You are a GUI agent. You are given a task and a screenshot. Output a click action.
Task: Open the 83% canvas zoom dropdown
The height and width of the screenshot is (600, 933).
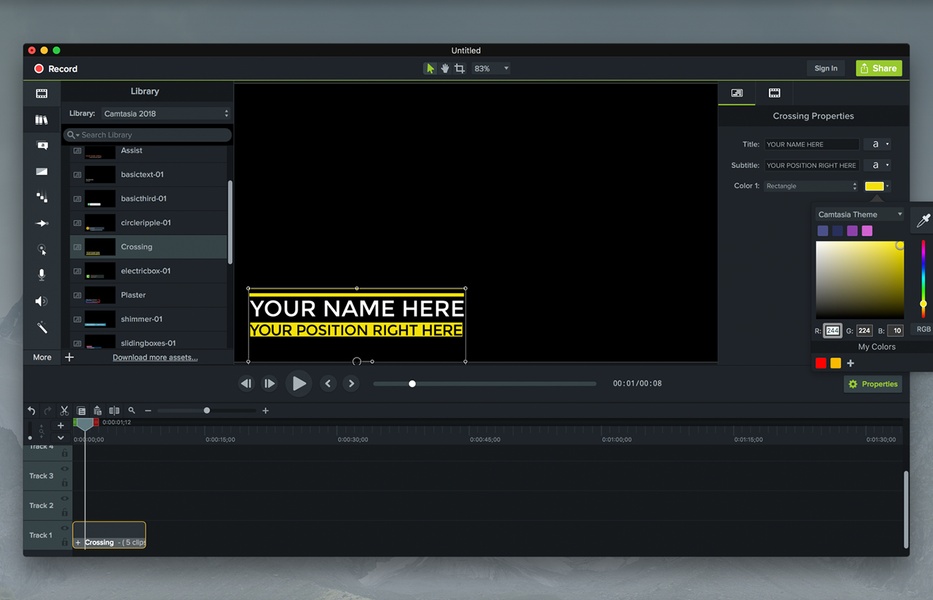pos(490,68)
